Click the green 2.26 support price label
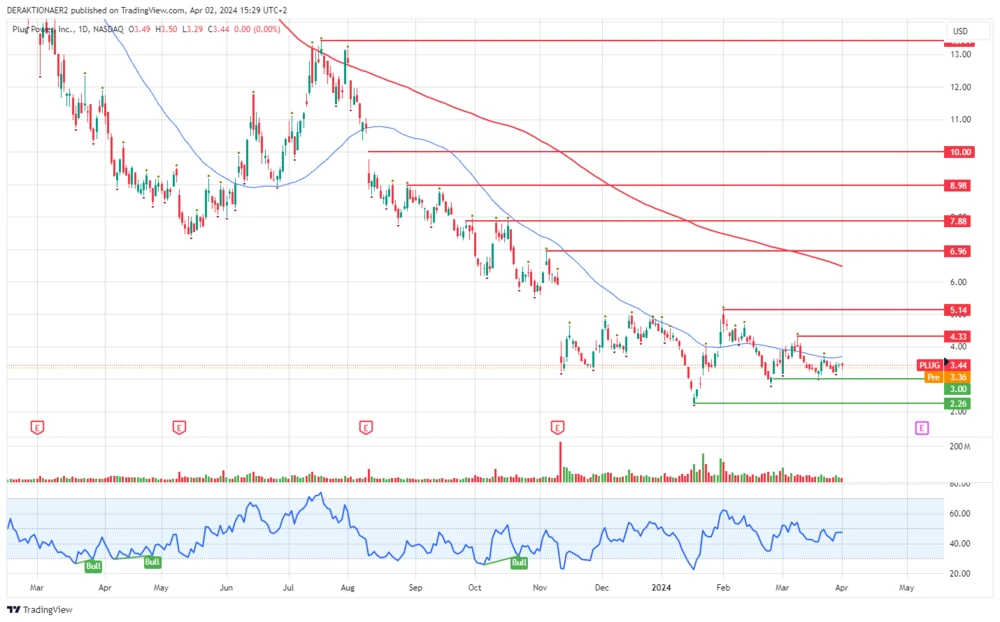This screenshot has height=622, width=1000. [x=959, y=403]
